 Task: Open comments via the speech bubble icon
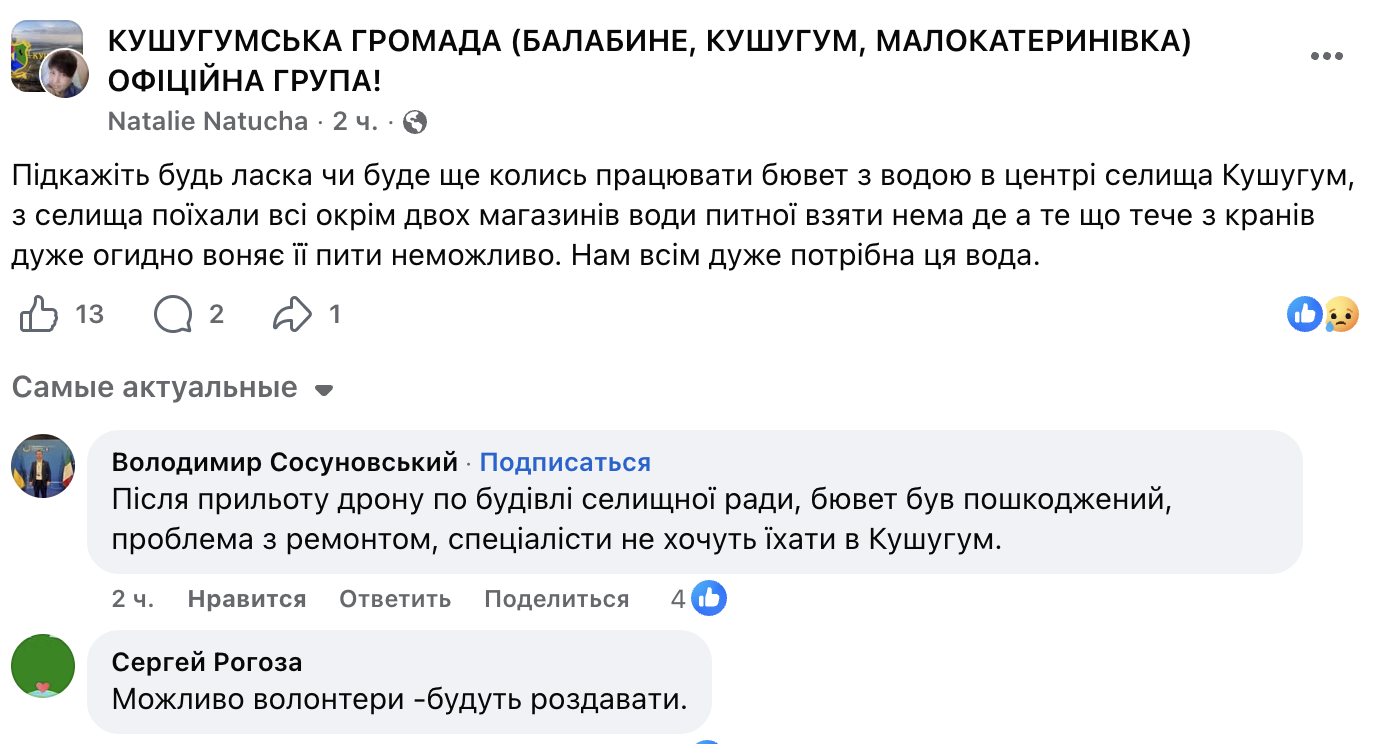pyautogui.click(x=173, y=315)
